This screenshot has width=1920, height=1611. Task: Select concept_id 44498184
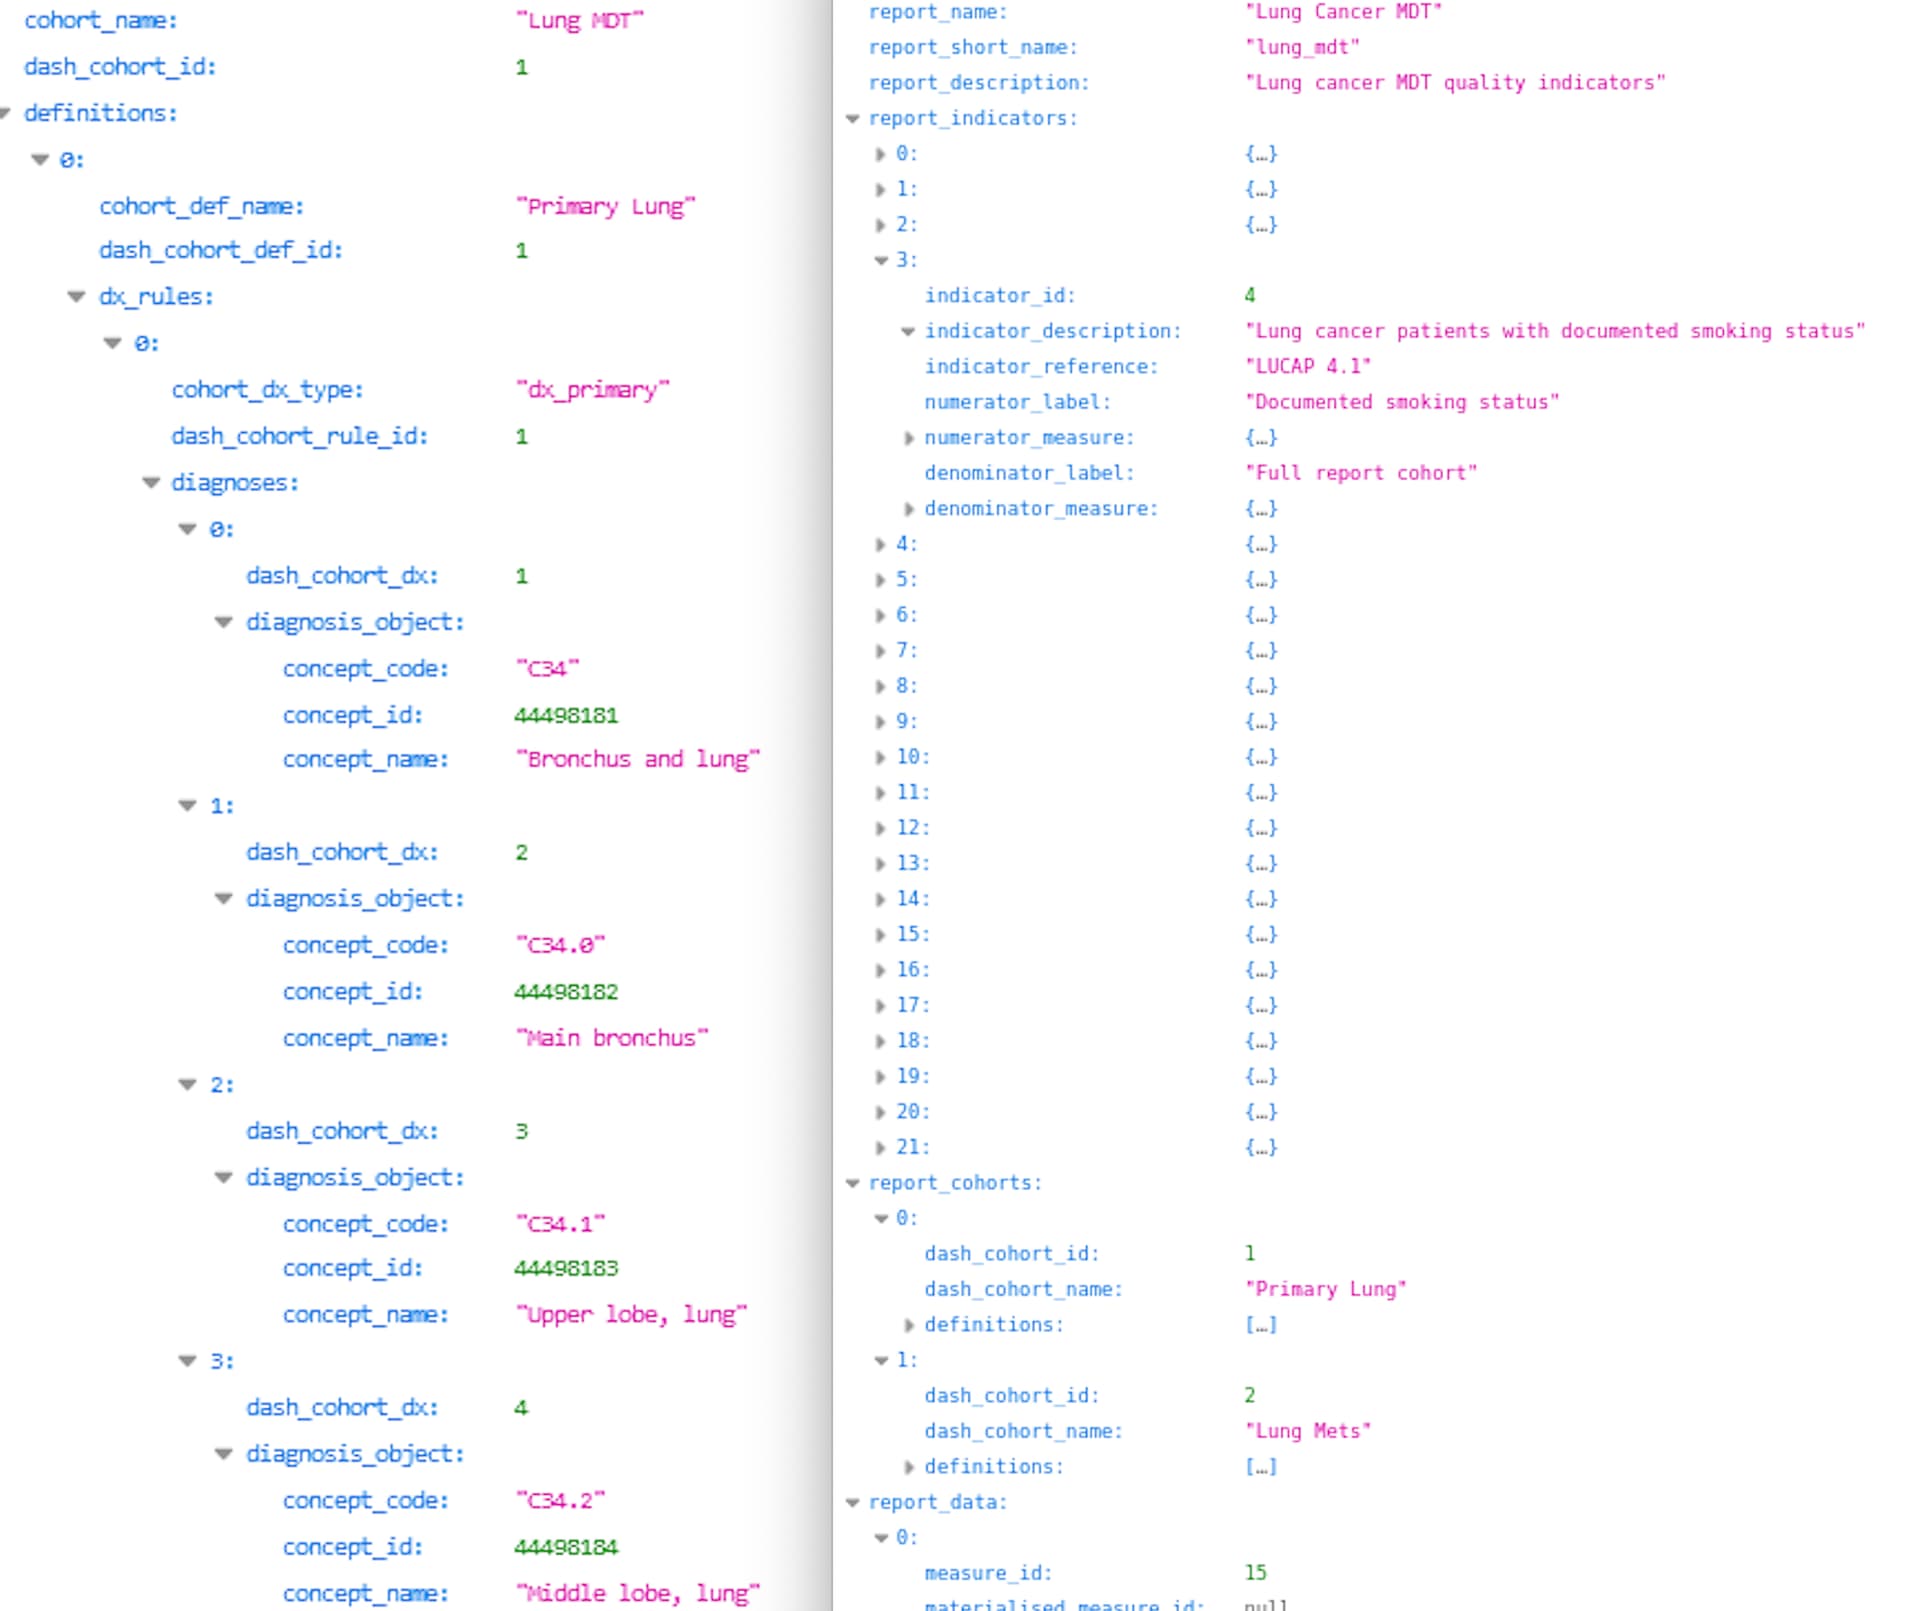click(x=566, y=1547)
